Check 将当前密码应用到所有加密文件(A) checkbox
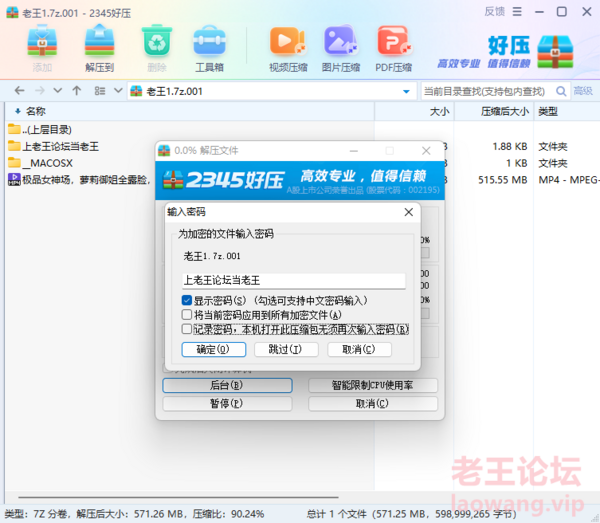The width and height of the screenshot is (600, 523). point(187,315)
